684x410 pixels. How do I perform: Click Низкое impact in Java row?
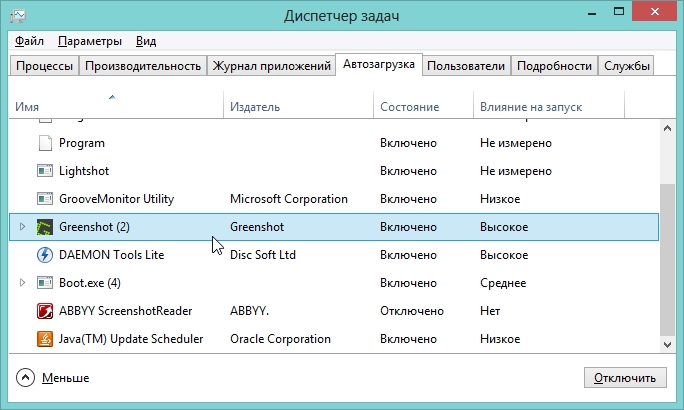click(500, 339)
